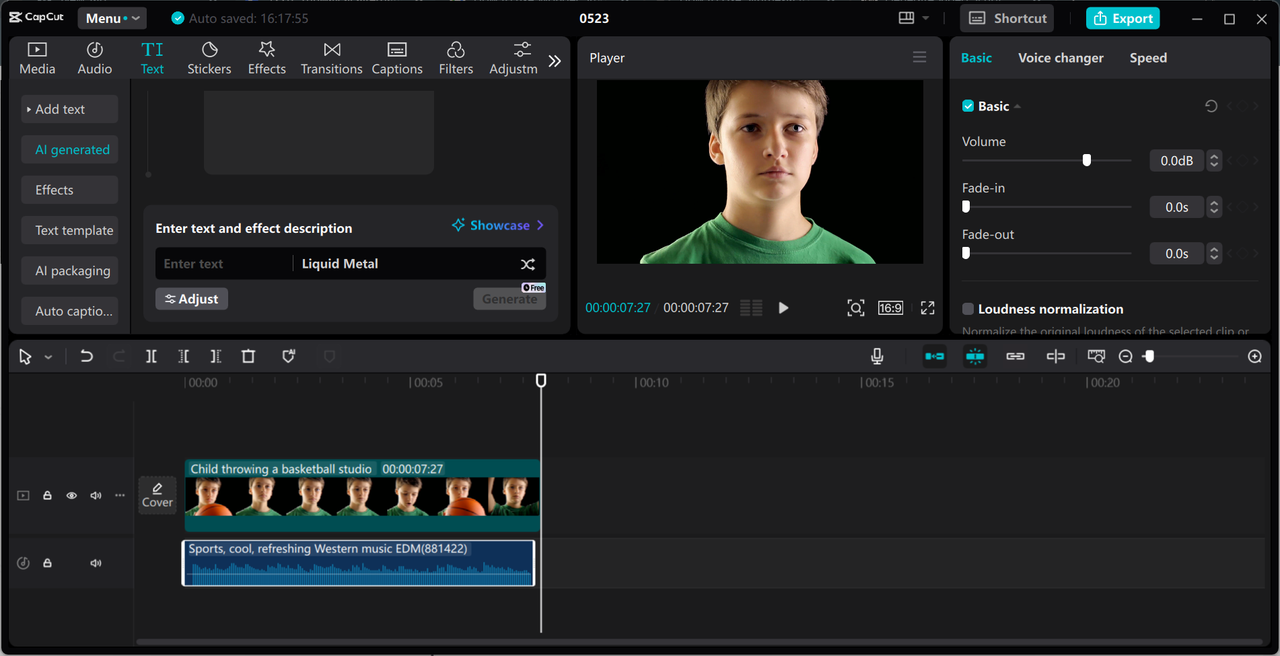The height and width of the screenshot is (656, 1280).
Task: Open the Captions panel
Action: coord(397,58)
